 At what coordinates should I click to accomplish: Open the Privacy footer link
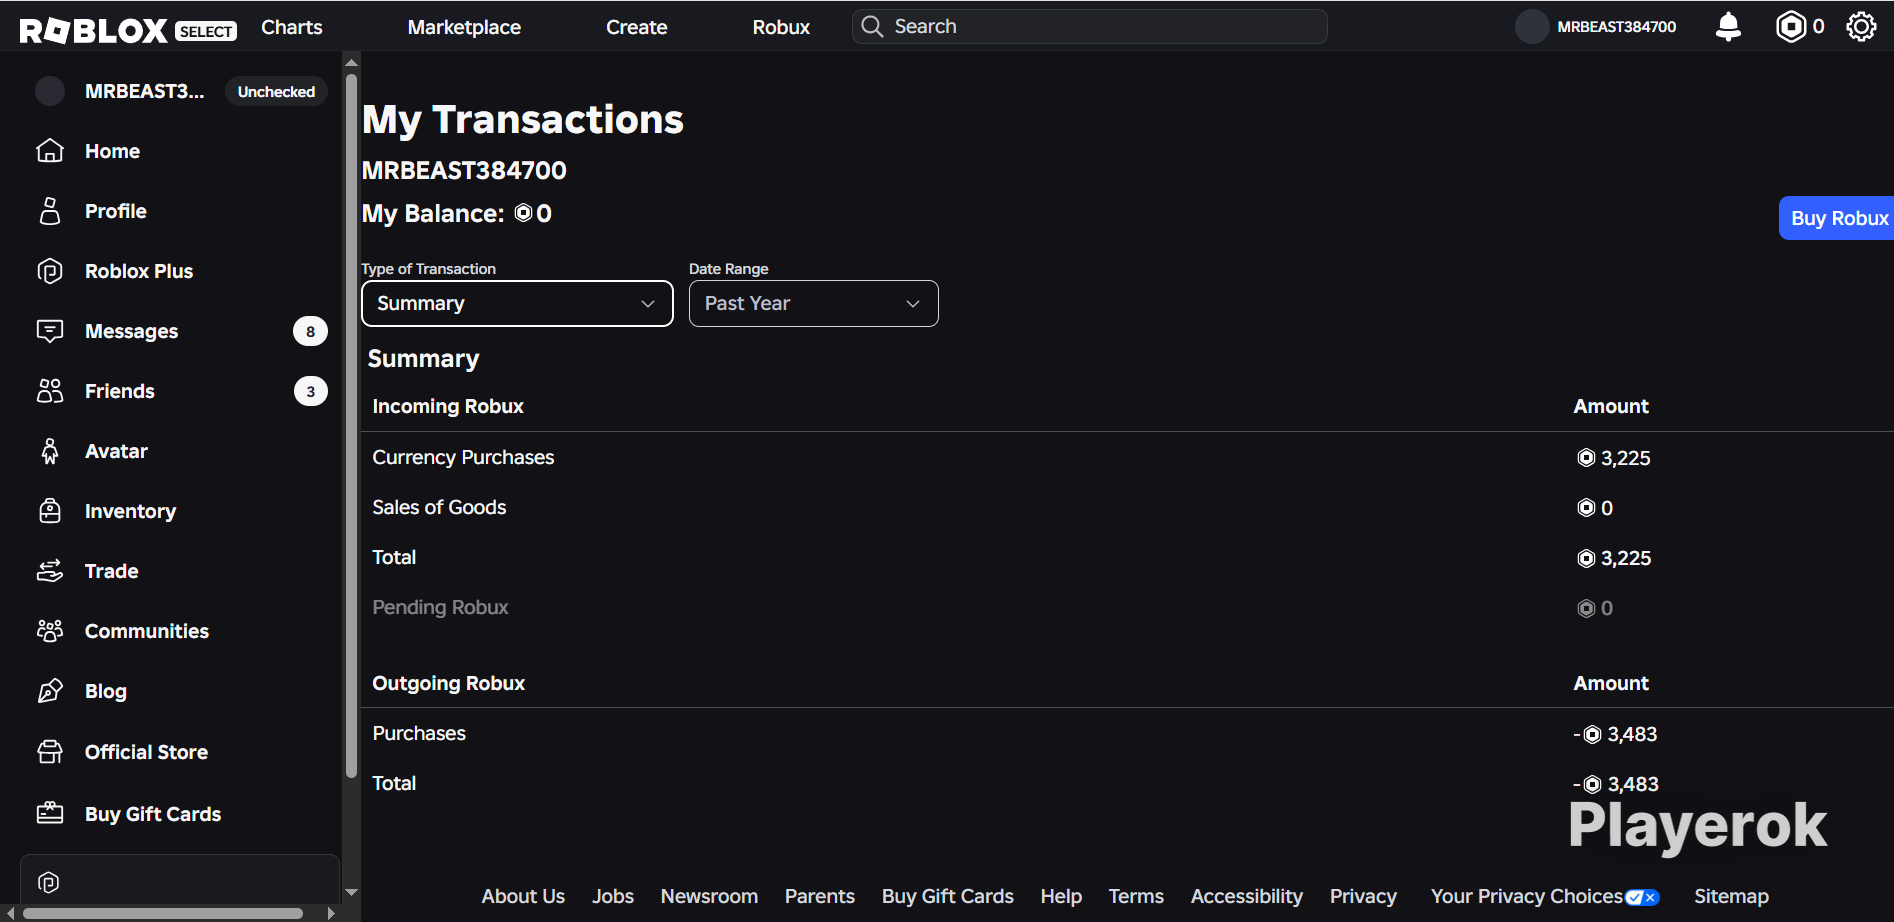click(x=1363, y=896)
